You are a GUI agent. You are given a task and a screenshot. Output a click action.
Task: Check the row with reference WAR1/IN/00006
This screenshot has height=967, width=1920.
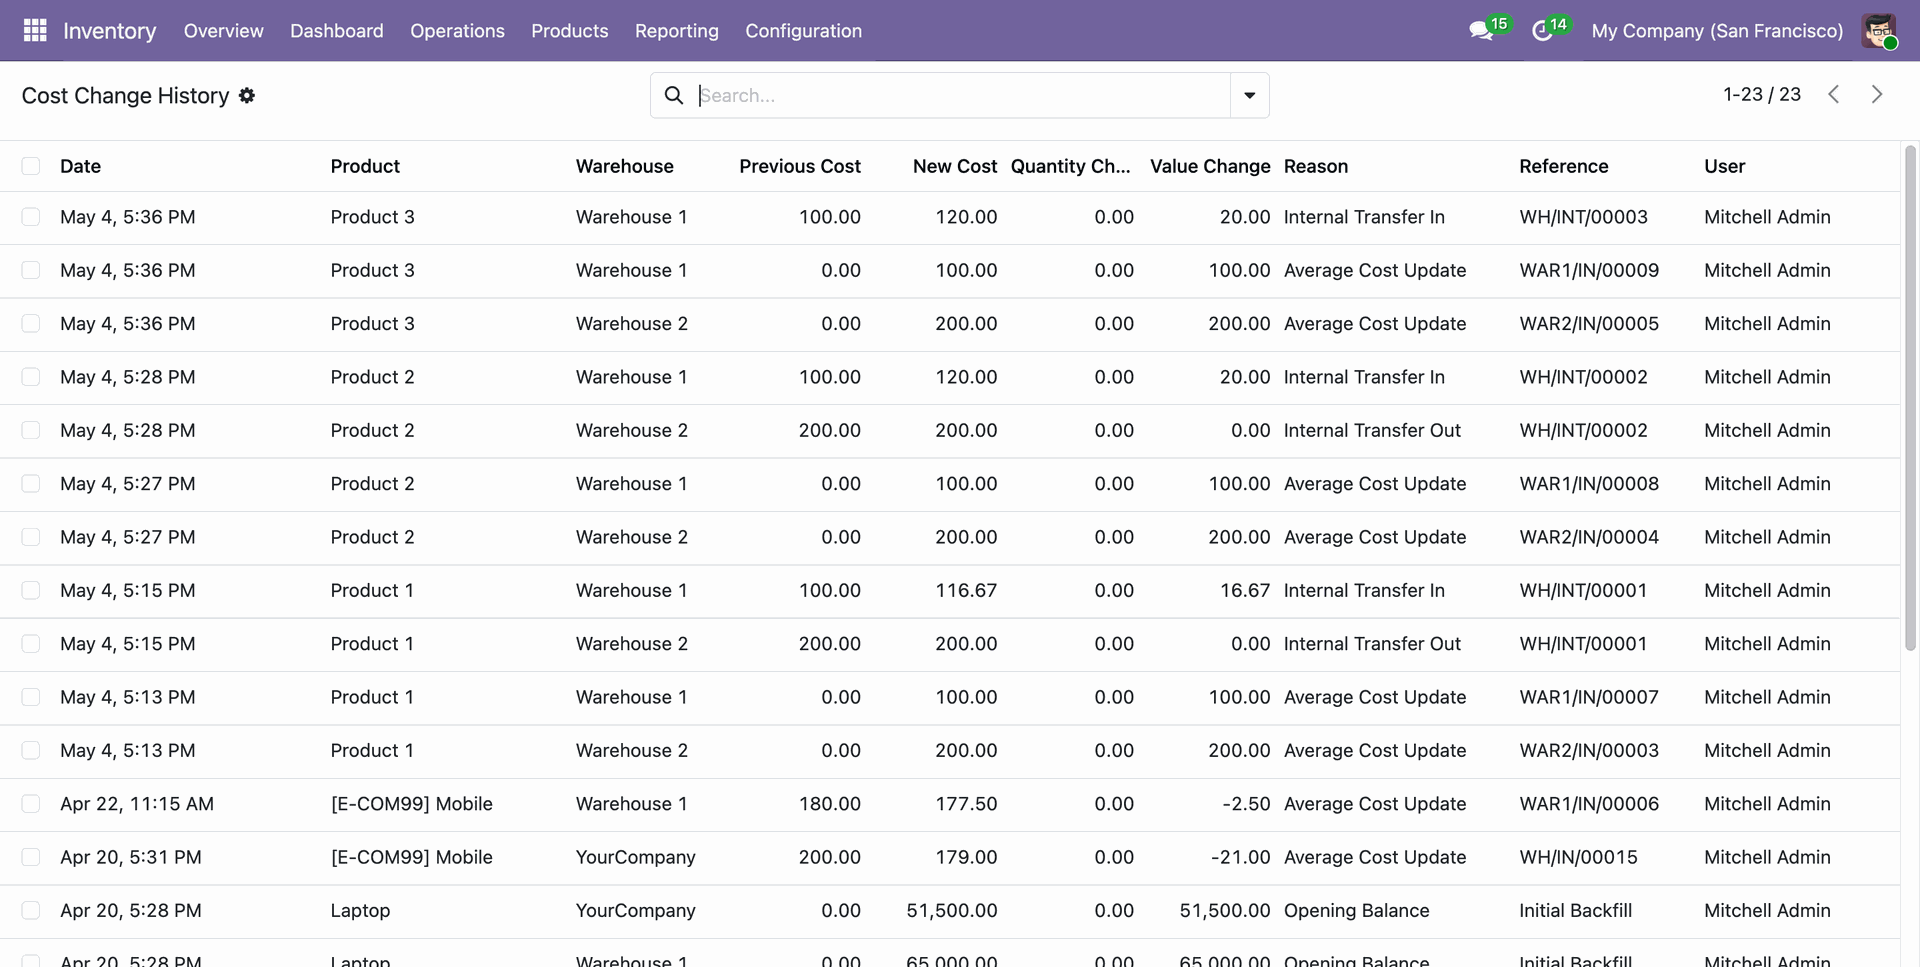[31, 804]
